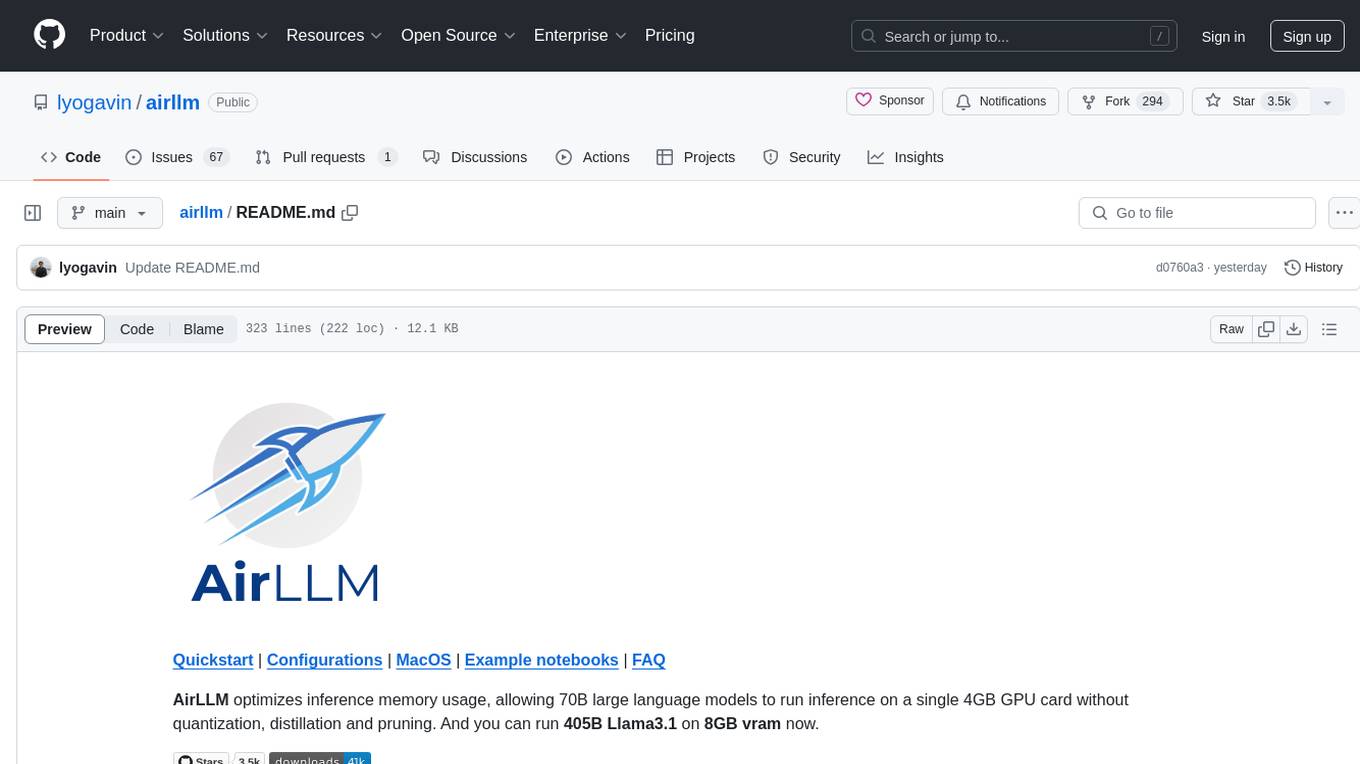The width and height of the screenshot is (1360, 764).
Task: Expand the Product menu
Action: click(127, 35)
